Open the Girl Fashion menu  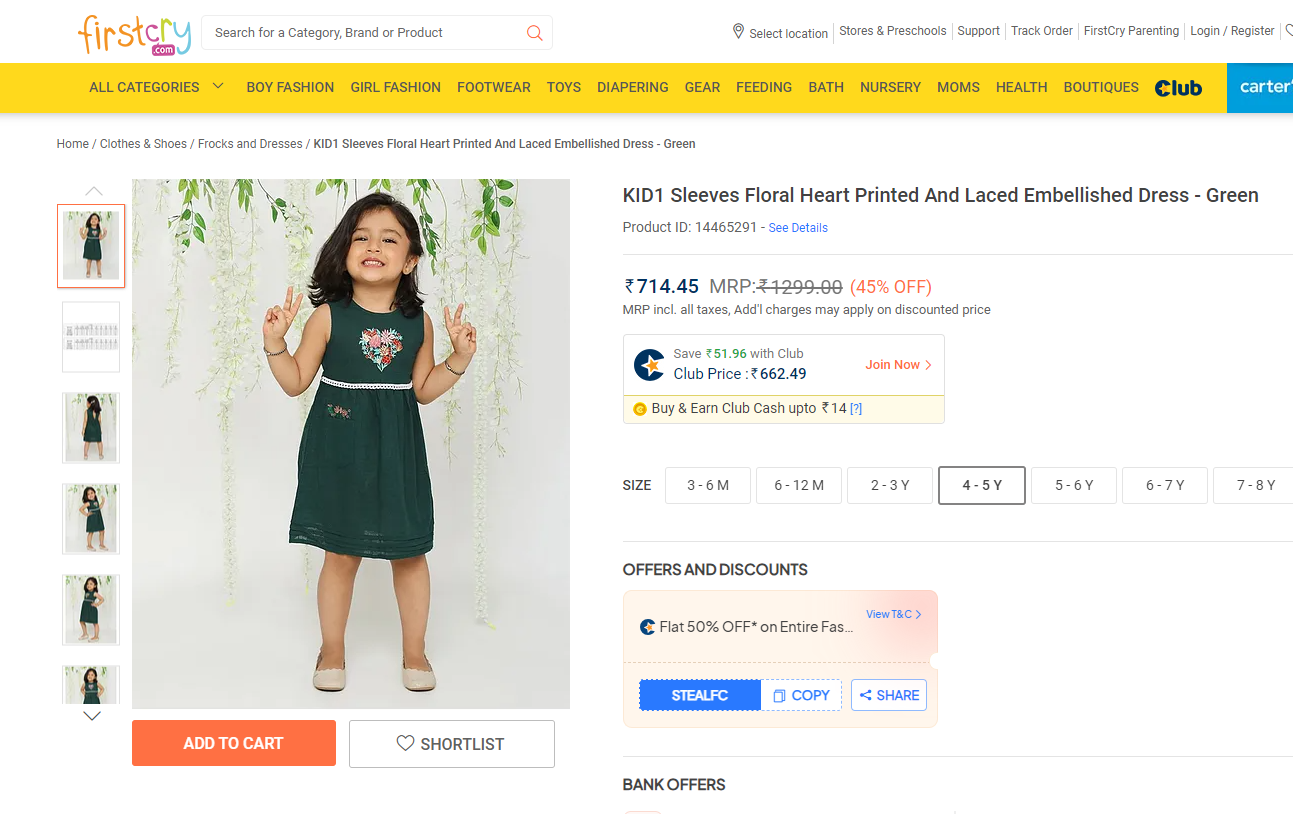[x=395, y=87]
